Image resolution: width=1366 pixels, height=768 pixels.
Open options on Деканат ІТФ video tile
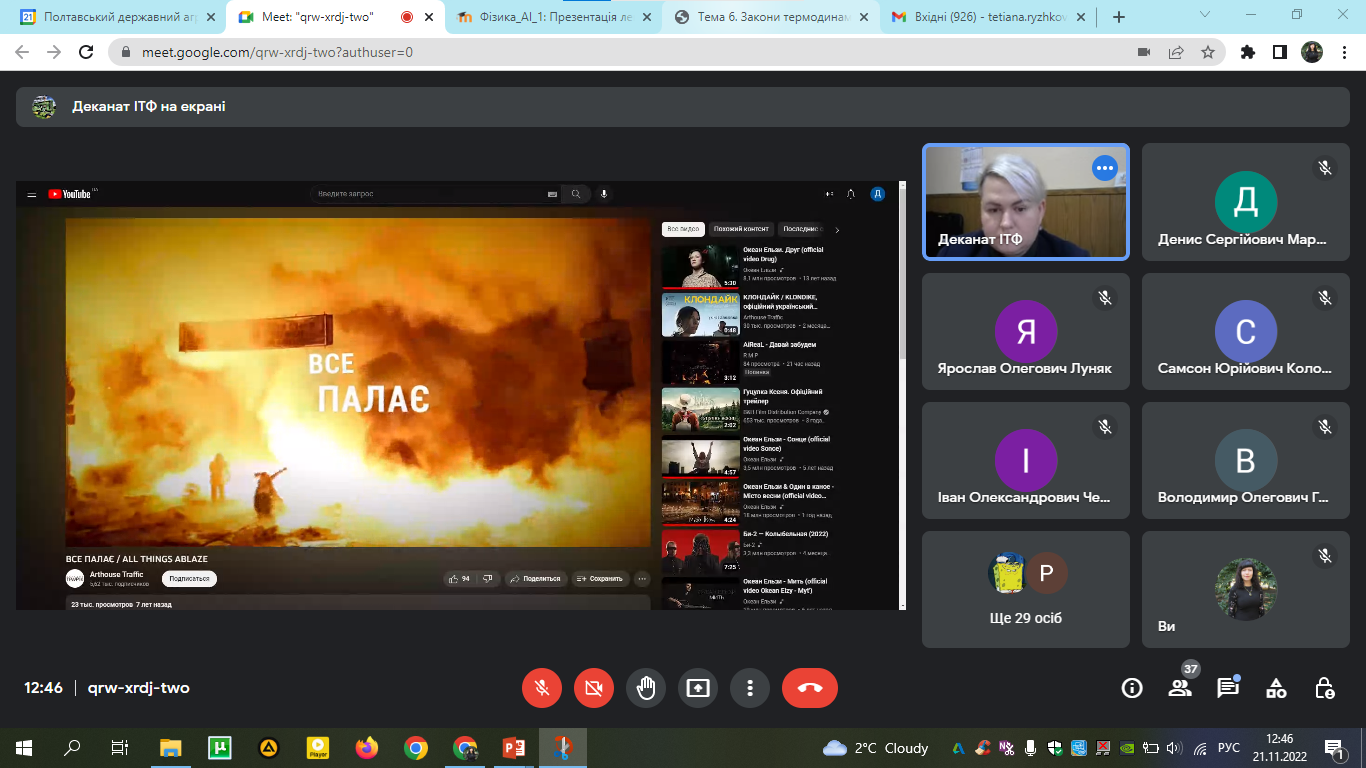tap(1104, 168)
